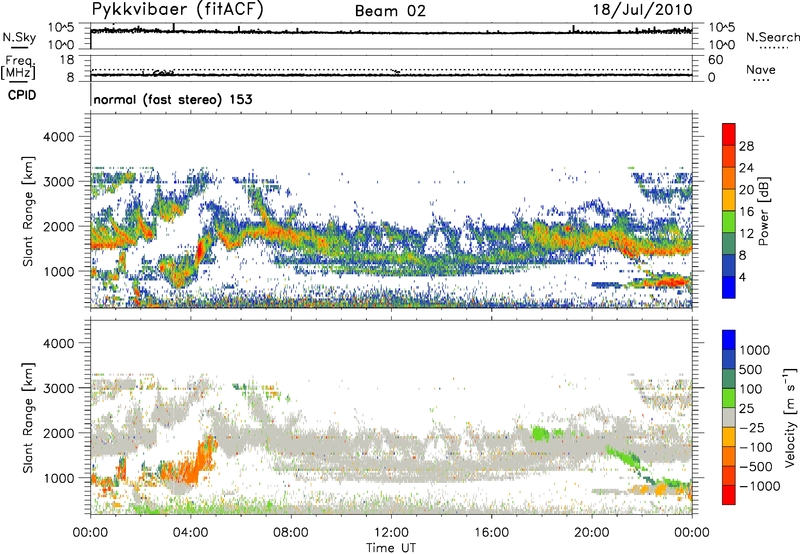
Task: Click the red bottom of the Velocity color bar
Action: [729, 495]
